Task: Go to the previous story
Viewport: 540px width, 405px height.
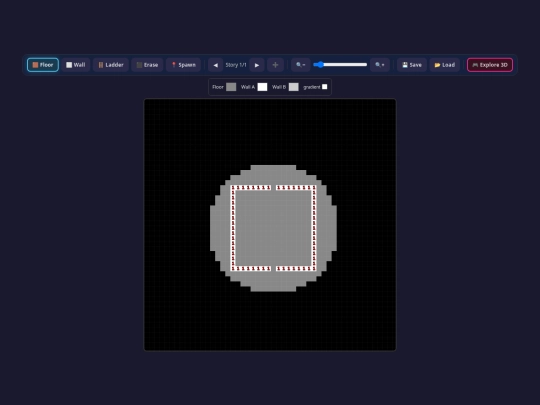Action: click(216, 65)
